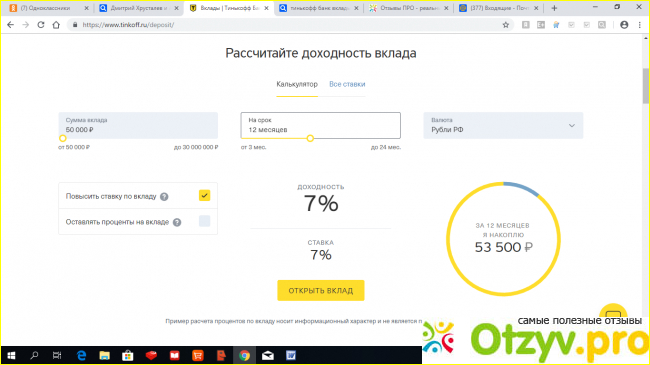
Task: Open the new tab plus button
Action: [x=554, y=8]
